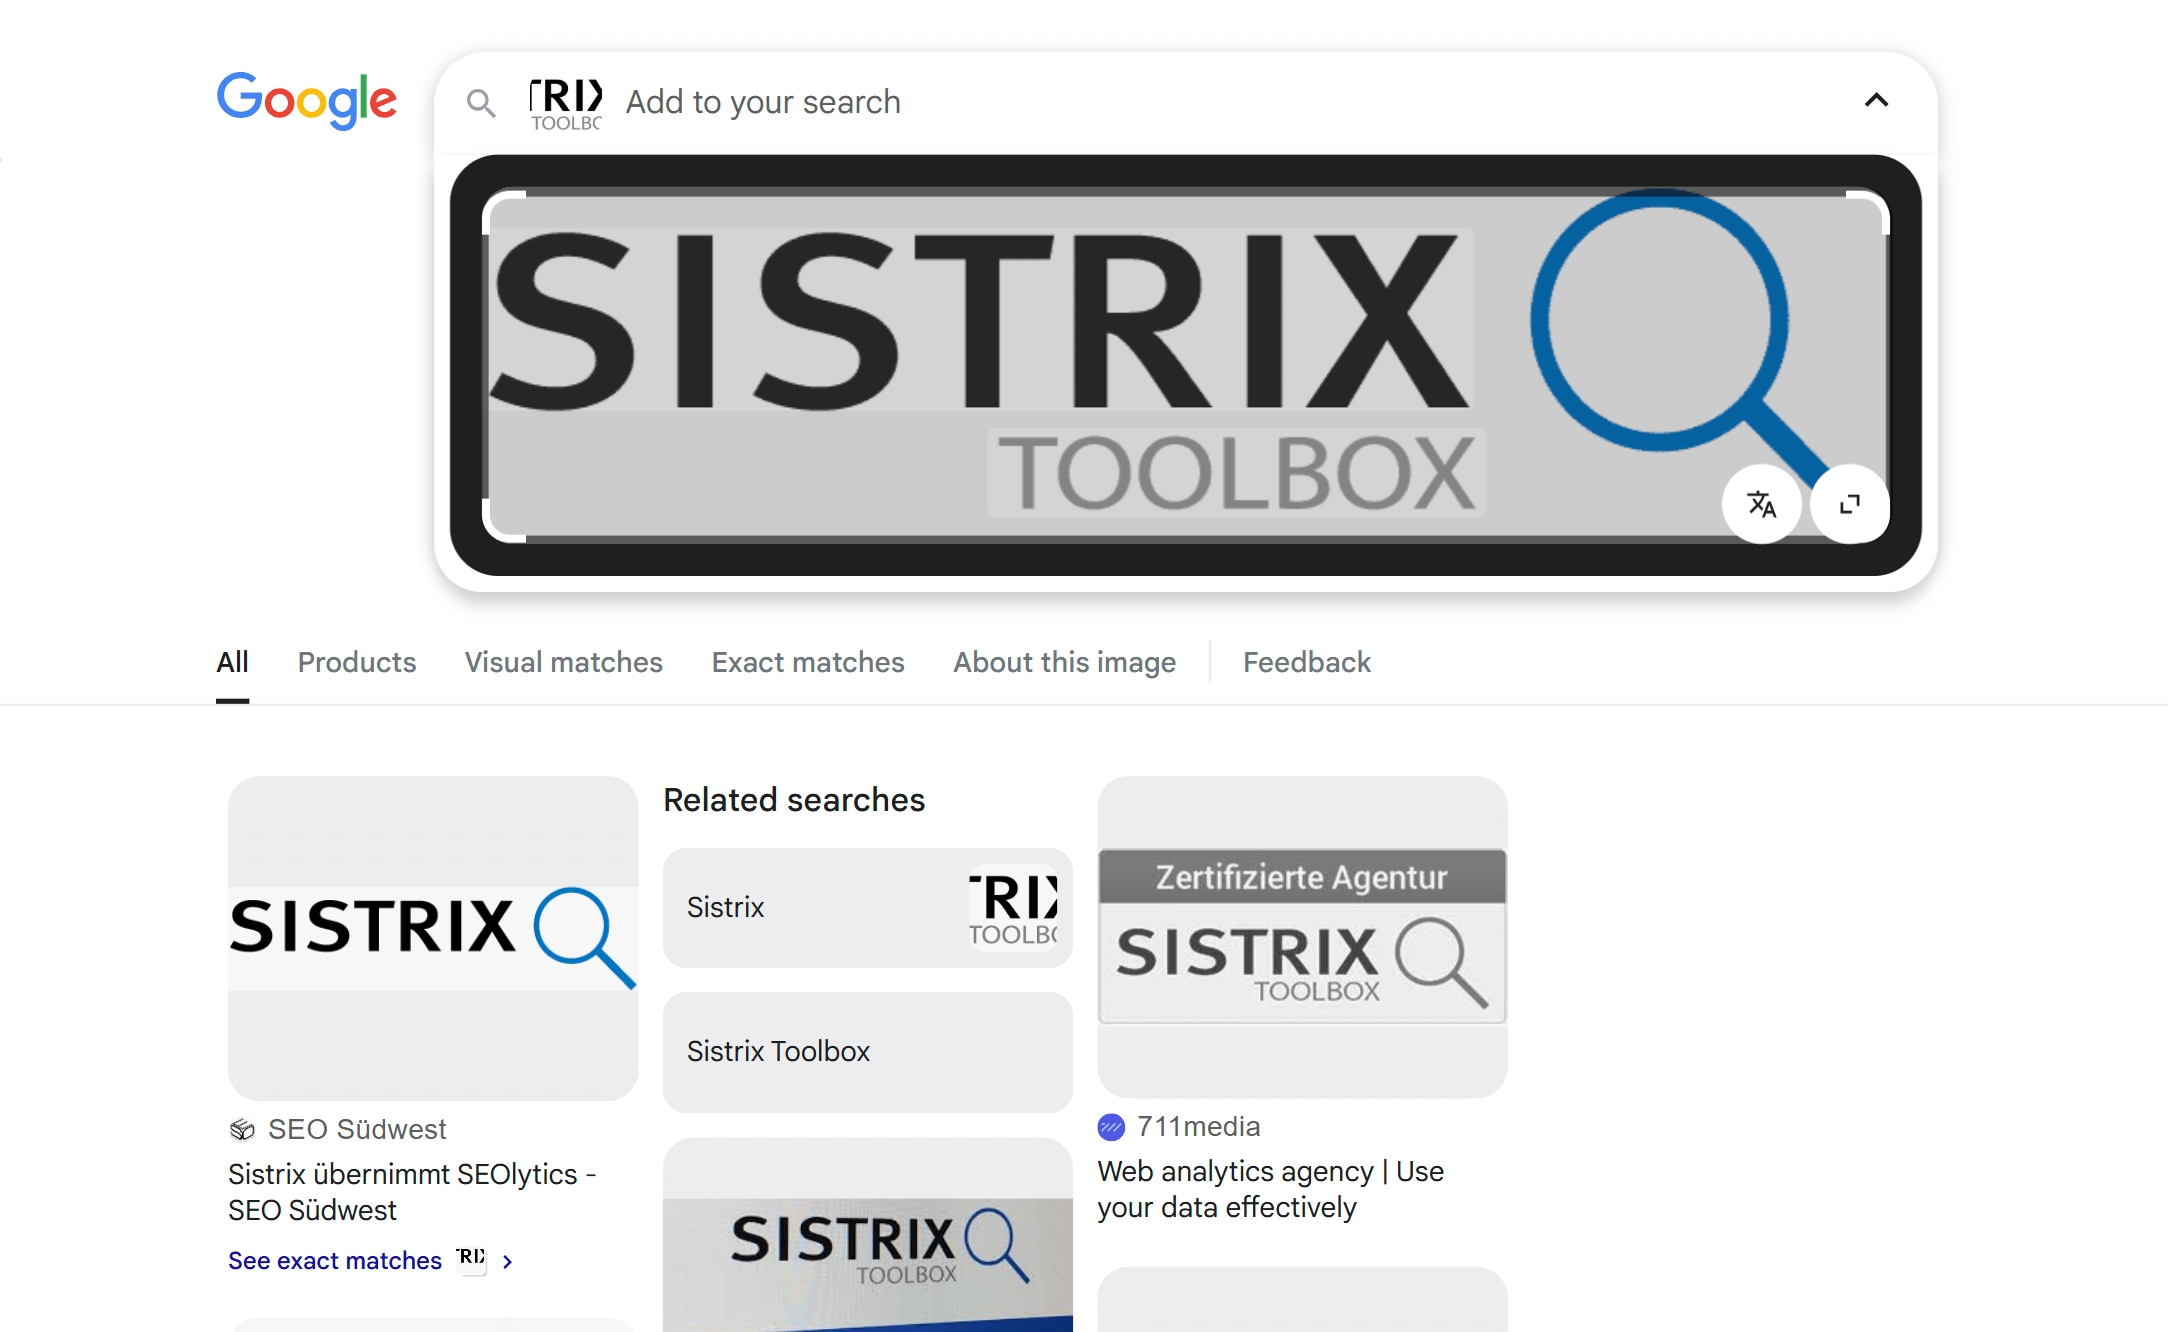Image resolution: width=2168 pixels, height=1332 pixels.
Task: Click the Sistrix thumbnail in search box
Action: [566, 104]
